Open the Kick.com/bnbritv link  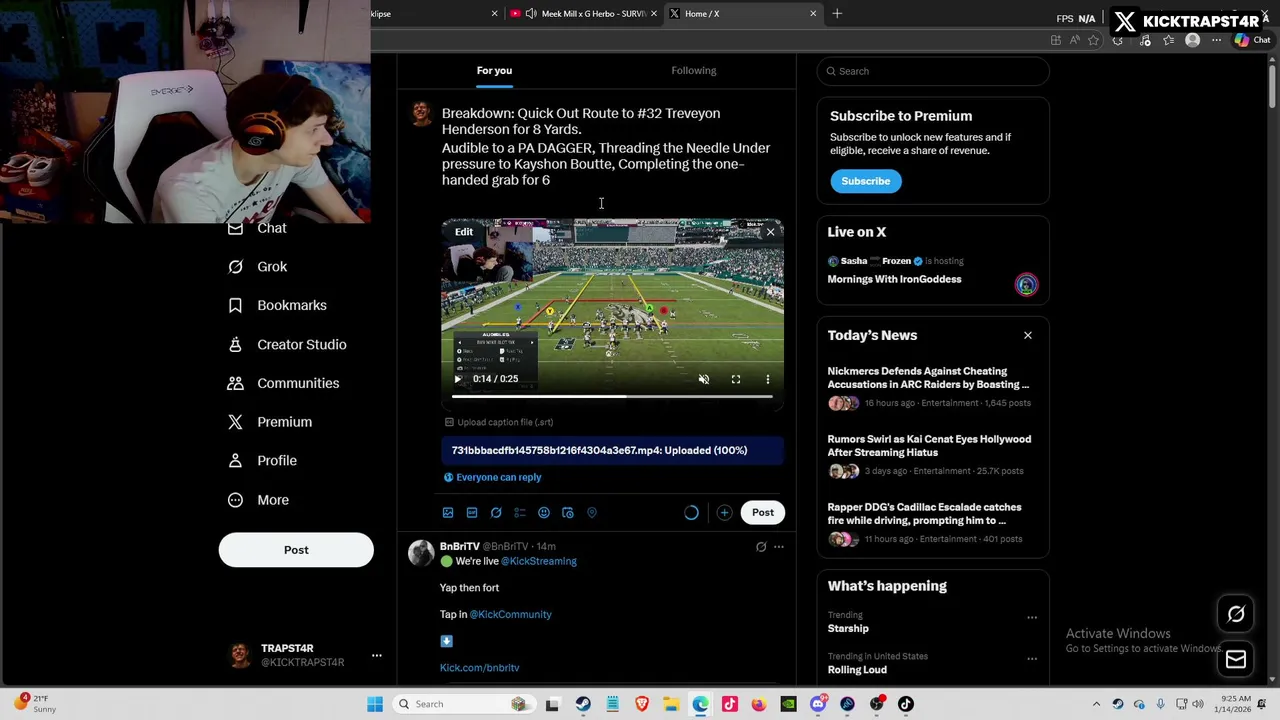click(x=480, y=668)
